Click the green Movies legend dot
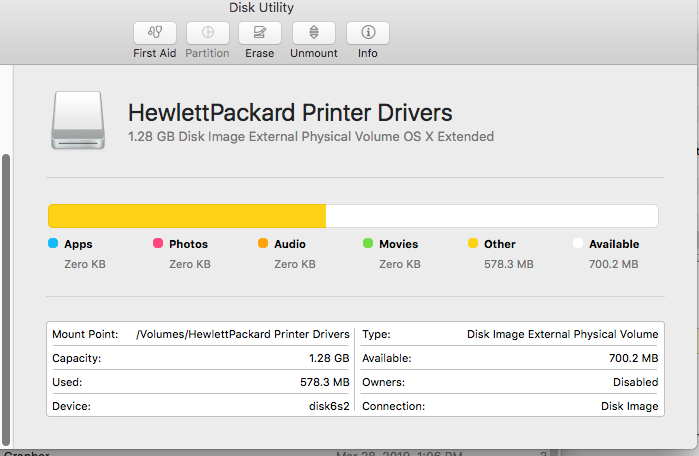The height and width of the screenshot is (456, 699). pos(368,243)
